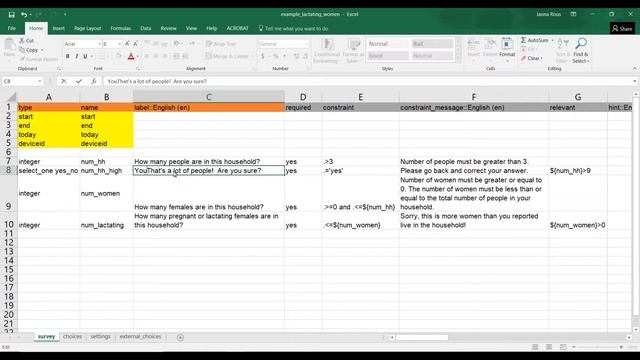Click cell with num_lactating name
Screen dimensions: 640x360
click(106, 220)
